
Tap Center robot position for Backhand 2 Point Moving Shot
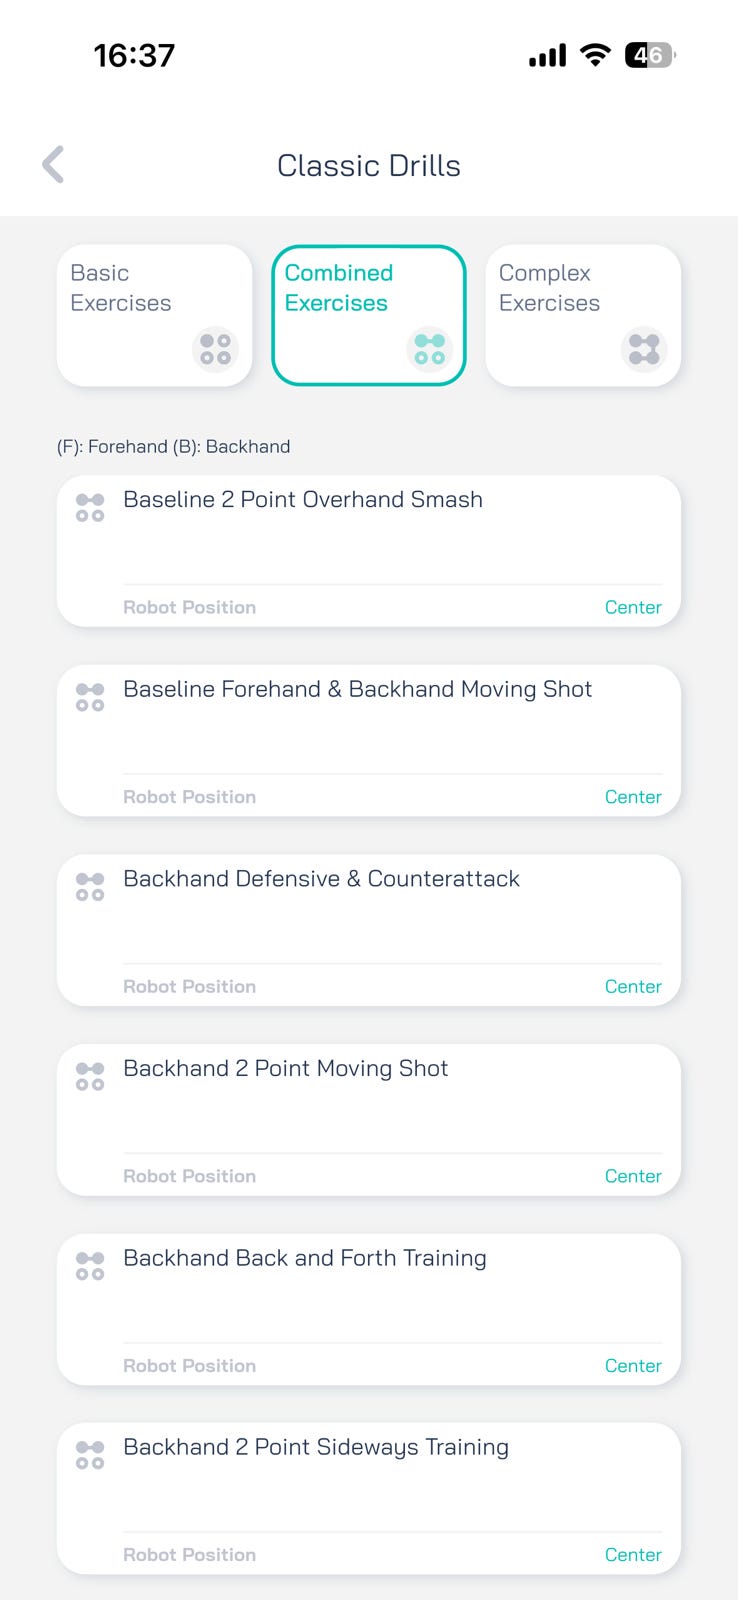pyautogui.click(x=633, y=1176)
